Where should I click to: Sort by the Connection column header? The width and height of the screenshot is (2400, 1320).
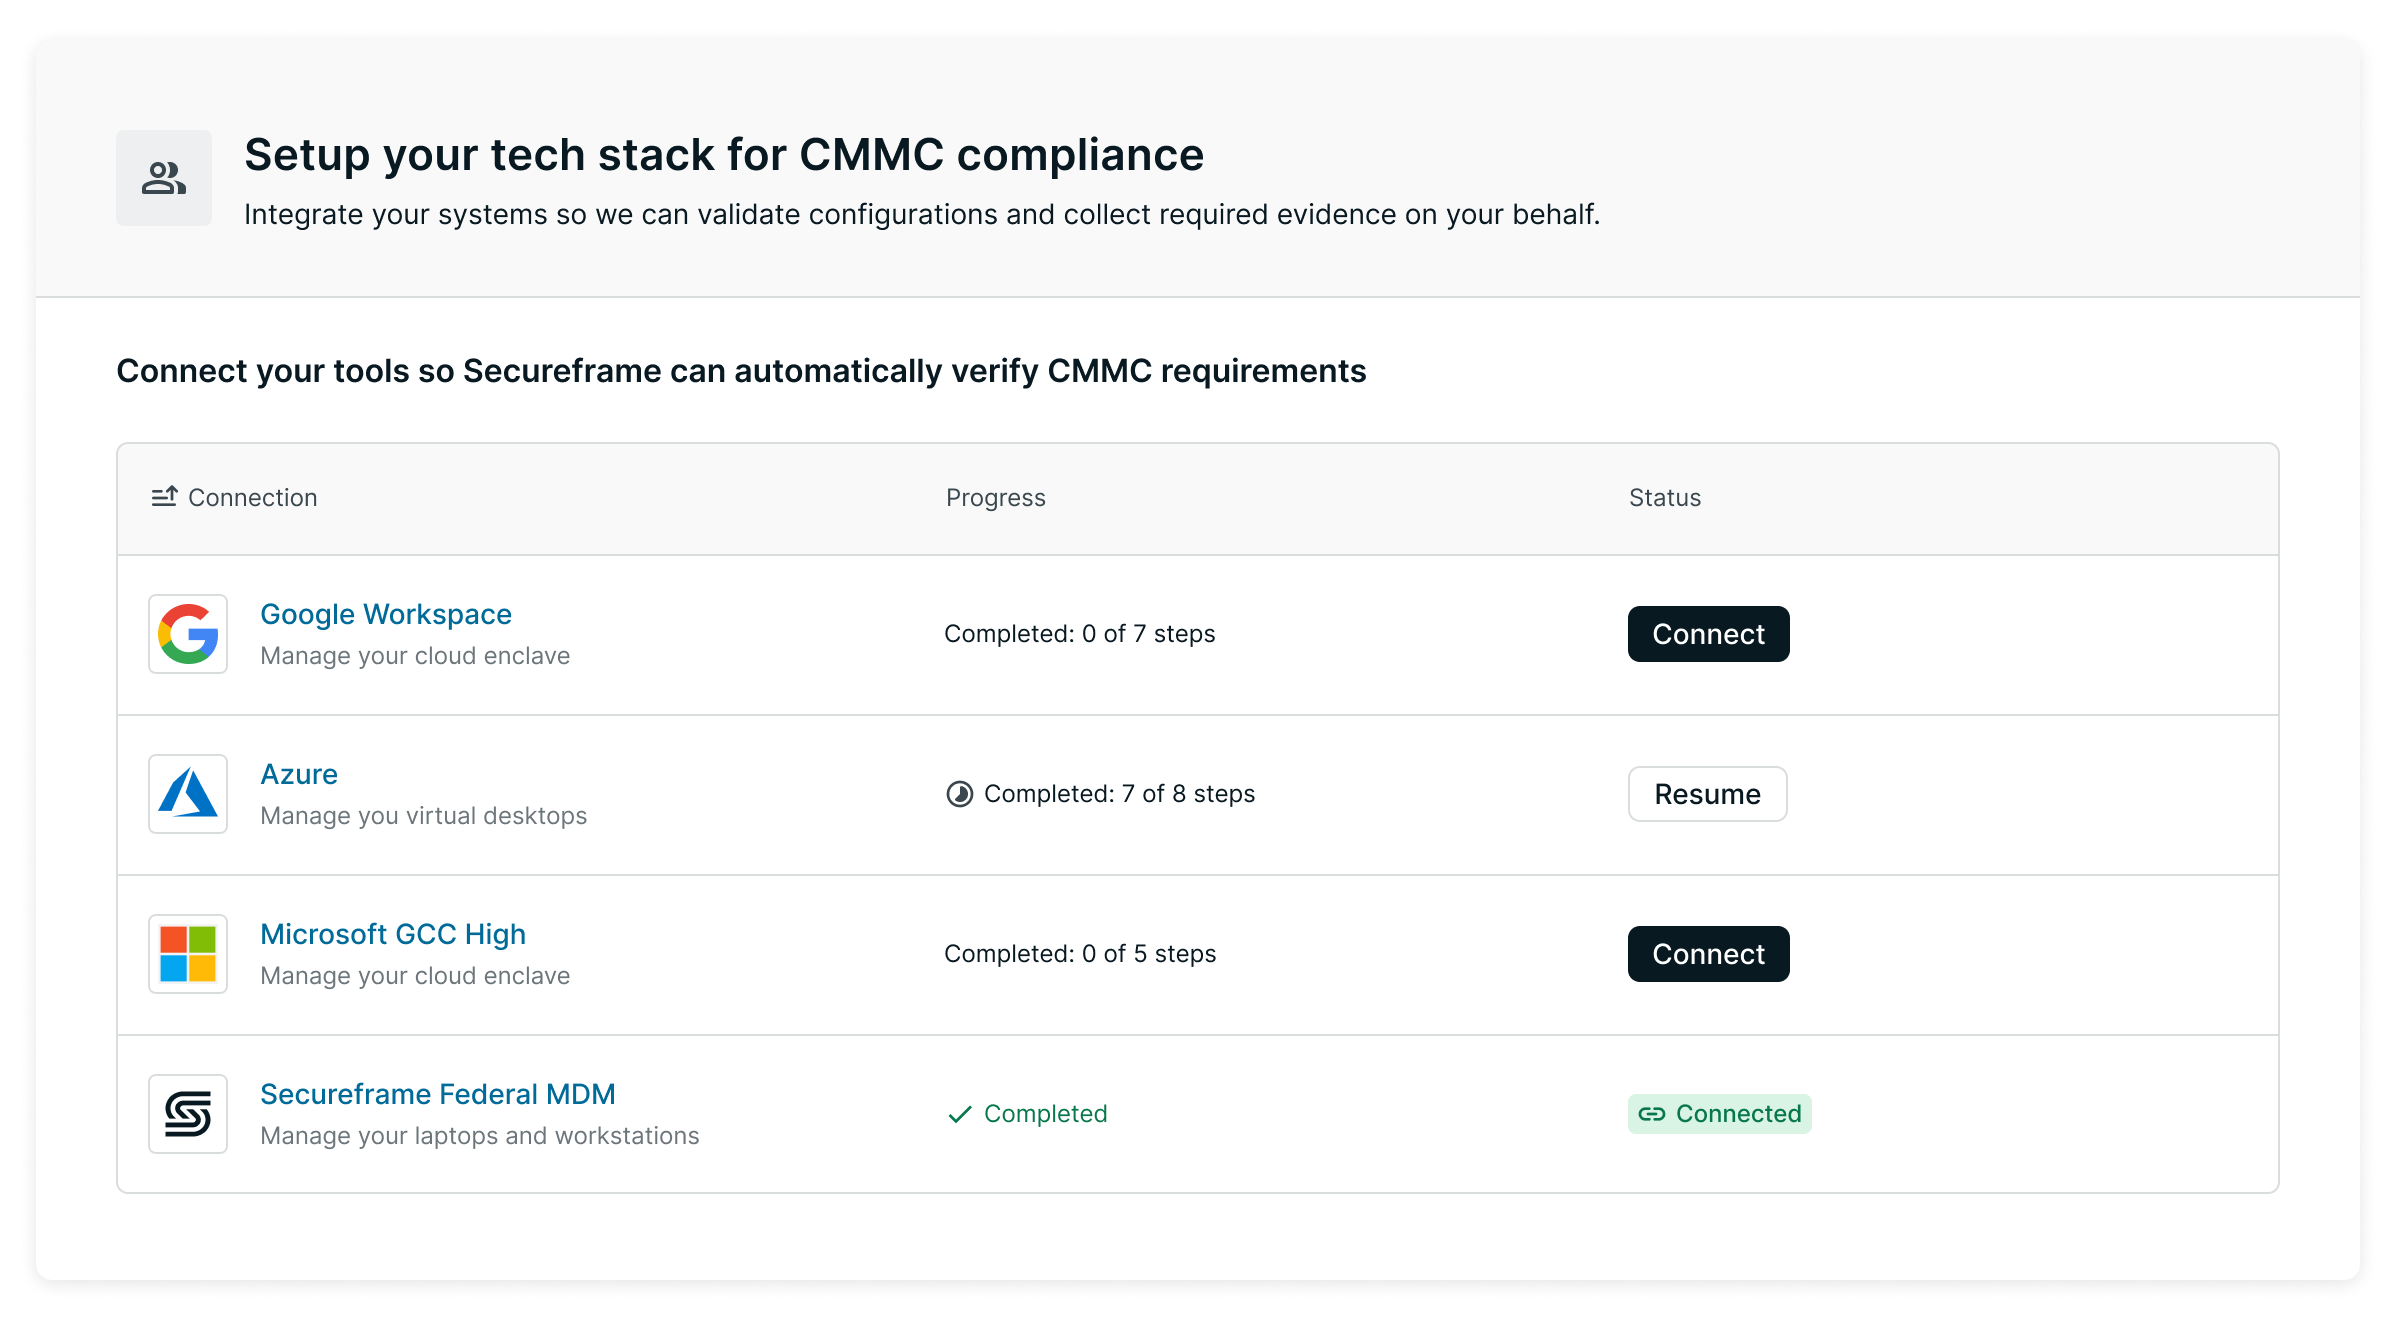coord(252,497)
